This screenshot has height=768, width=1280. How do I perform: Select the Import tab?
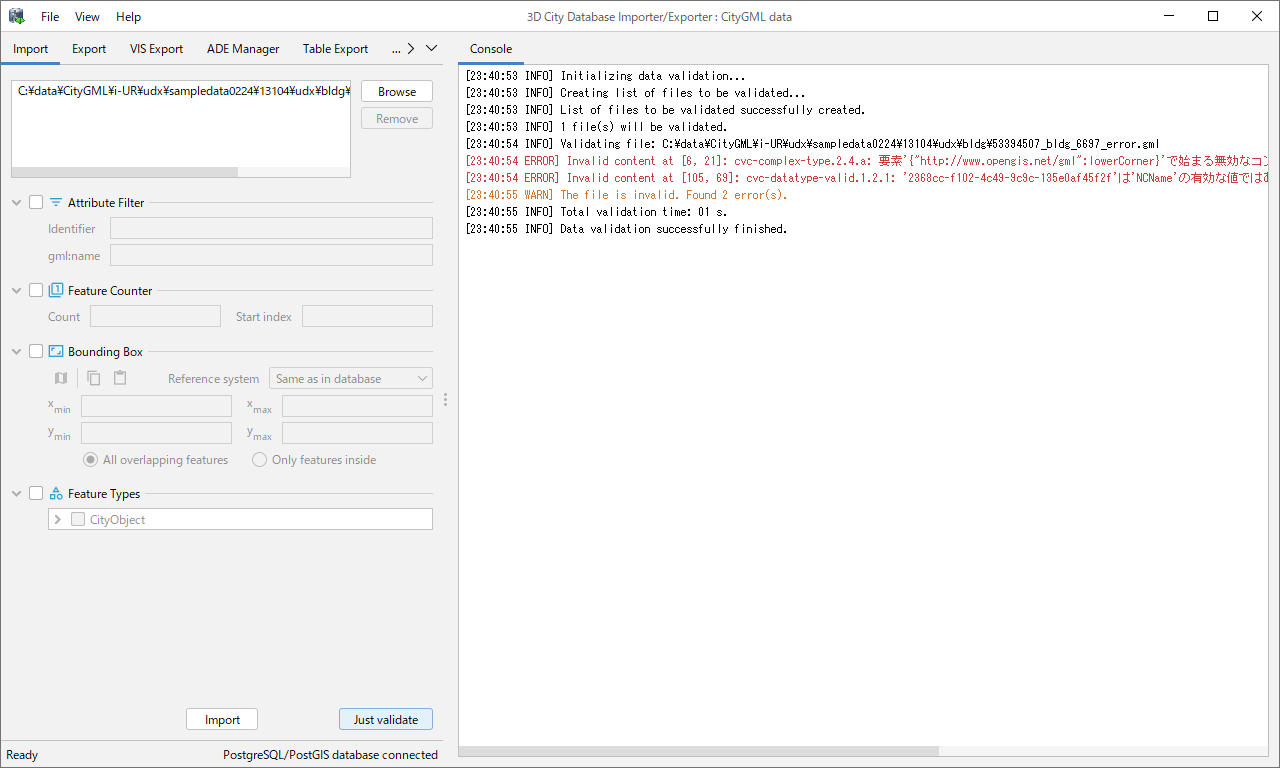coord(31,48)
